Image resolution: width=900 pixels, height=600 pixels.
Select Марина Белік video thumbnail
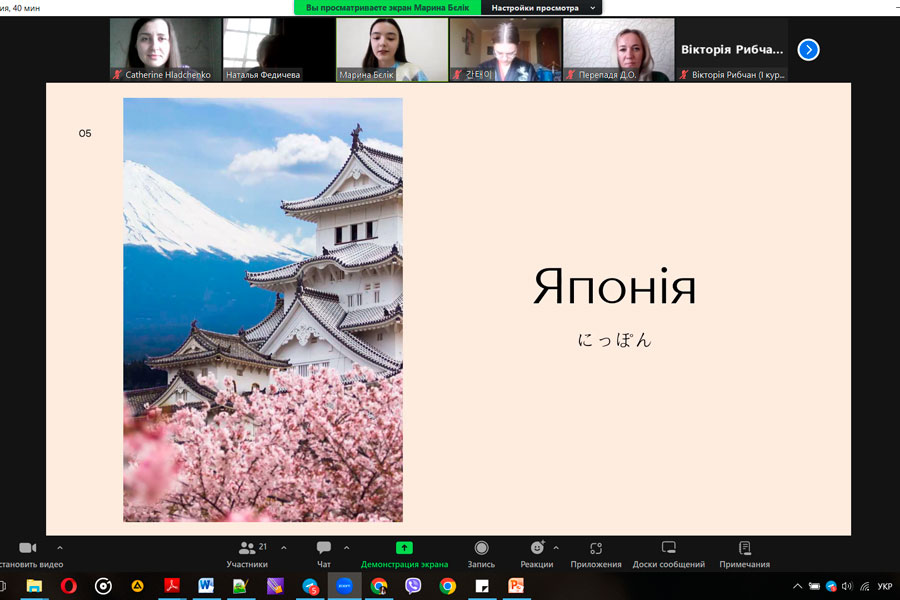[x=391, y=48]
